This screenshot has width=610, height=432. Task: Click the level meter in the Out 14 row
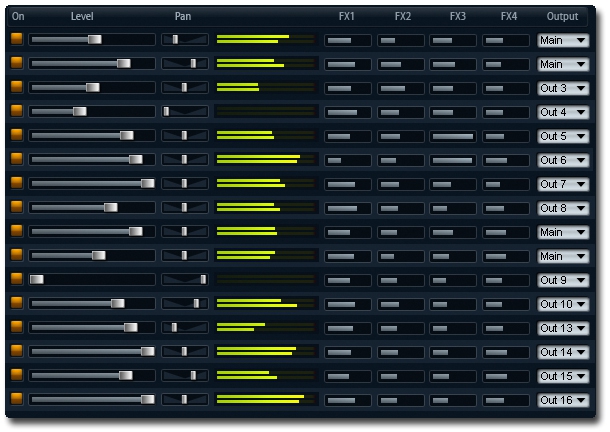tap(265, 352)
